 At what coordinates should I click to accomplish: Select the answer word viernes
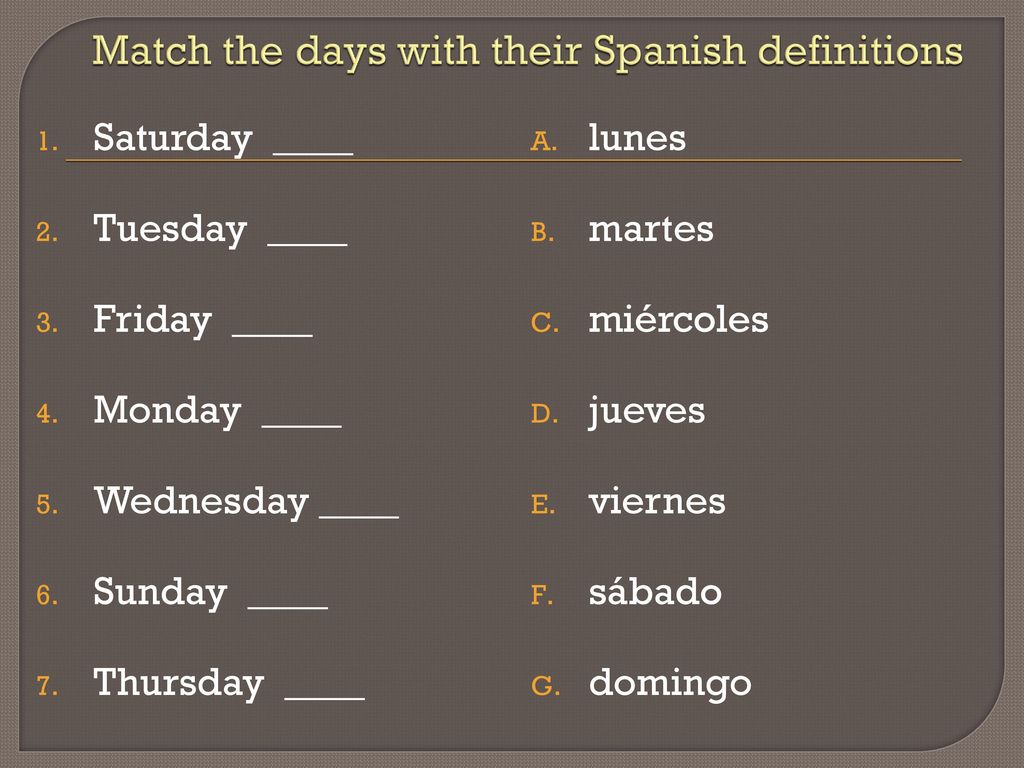656,502
